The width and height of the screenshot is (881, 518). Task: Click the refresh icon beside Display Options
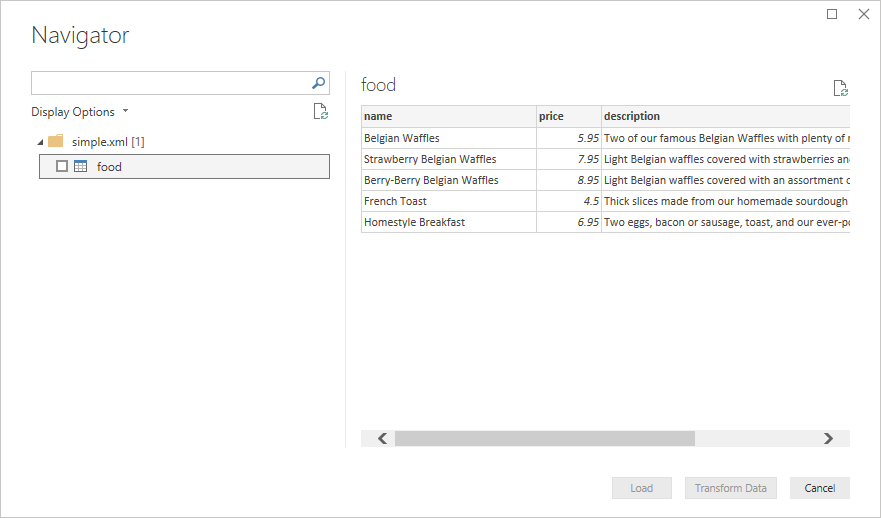click(x=320, y=112)
